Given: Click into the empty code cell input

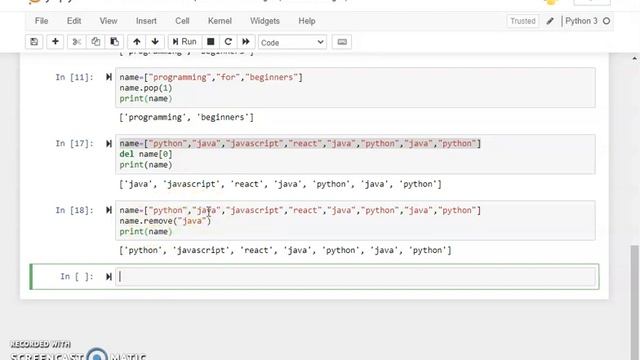Looking at the screenshot, I should point(355,277).
